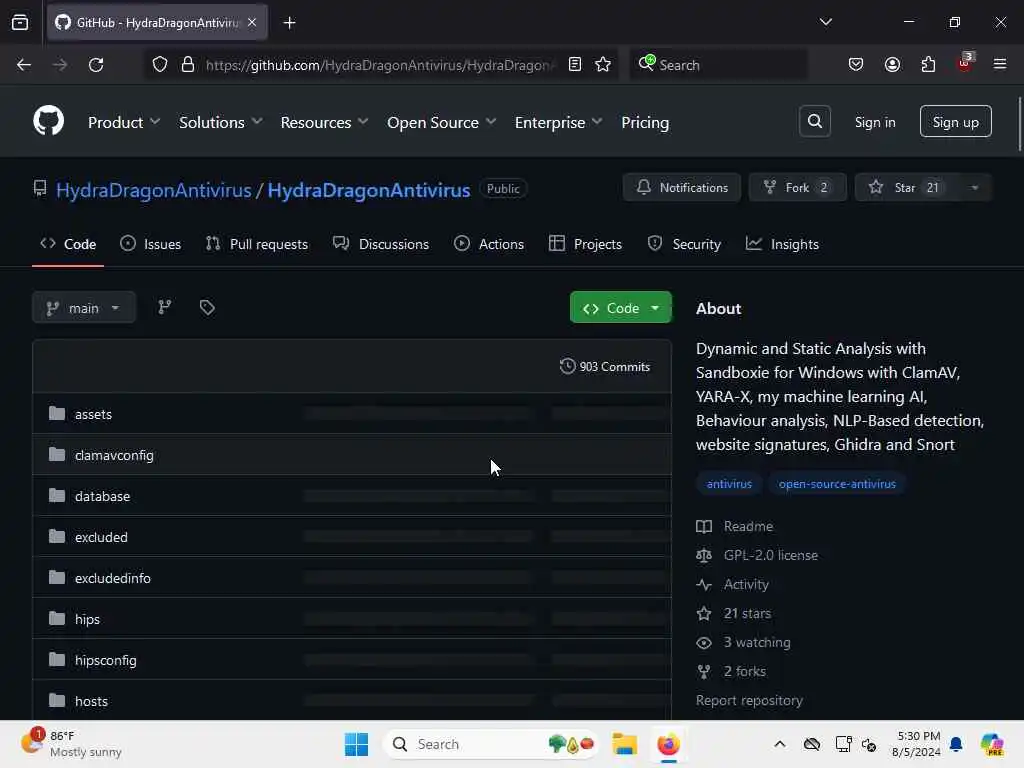Click the tracking protection shield icon in the address bar
Image resolution: width=1024 pixels, height=768 pixels.
[160, 65]
